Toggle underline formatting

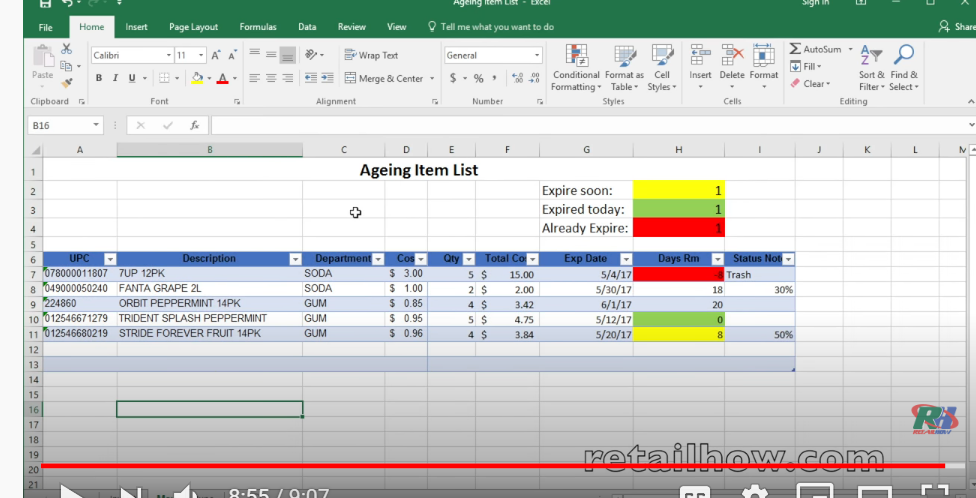pyautogui.click(x=131, y=78)
